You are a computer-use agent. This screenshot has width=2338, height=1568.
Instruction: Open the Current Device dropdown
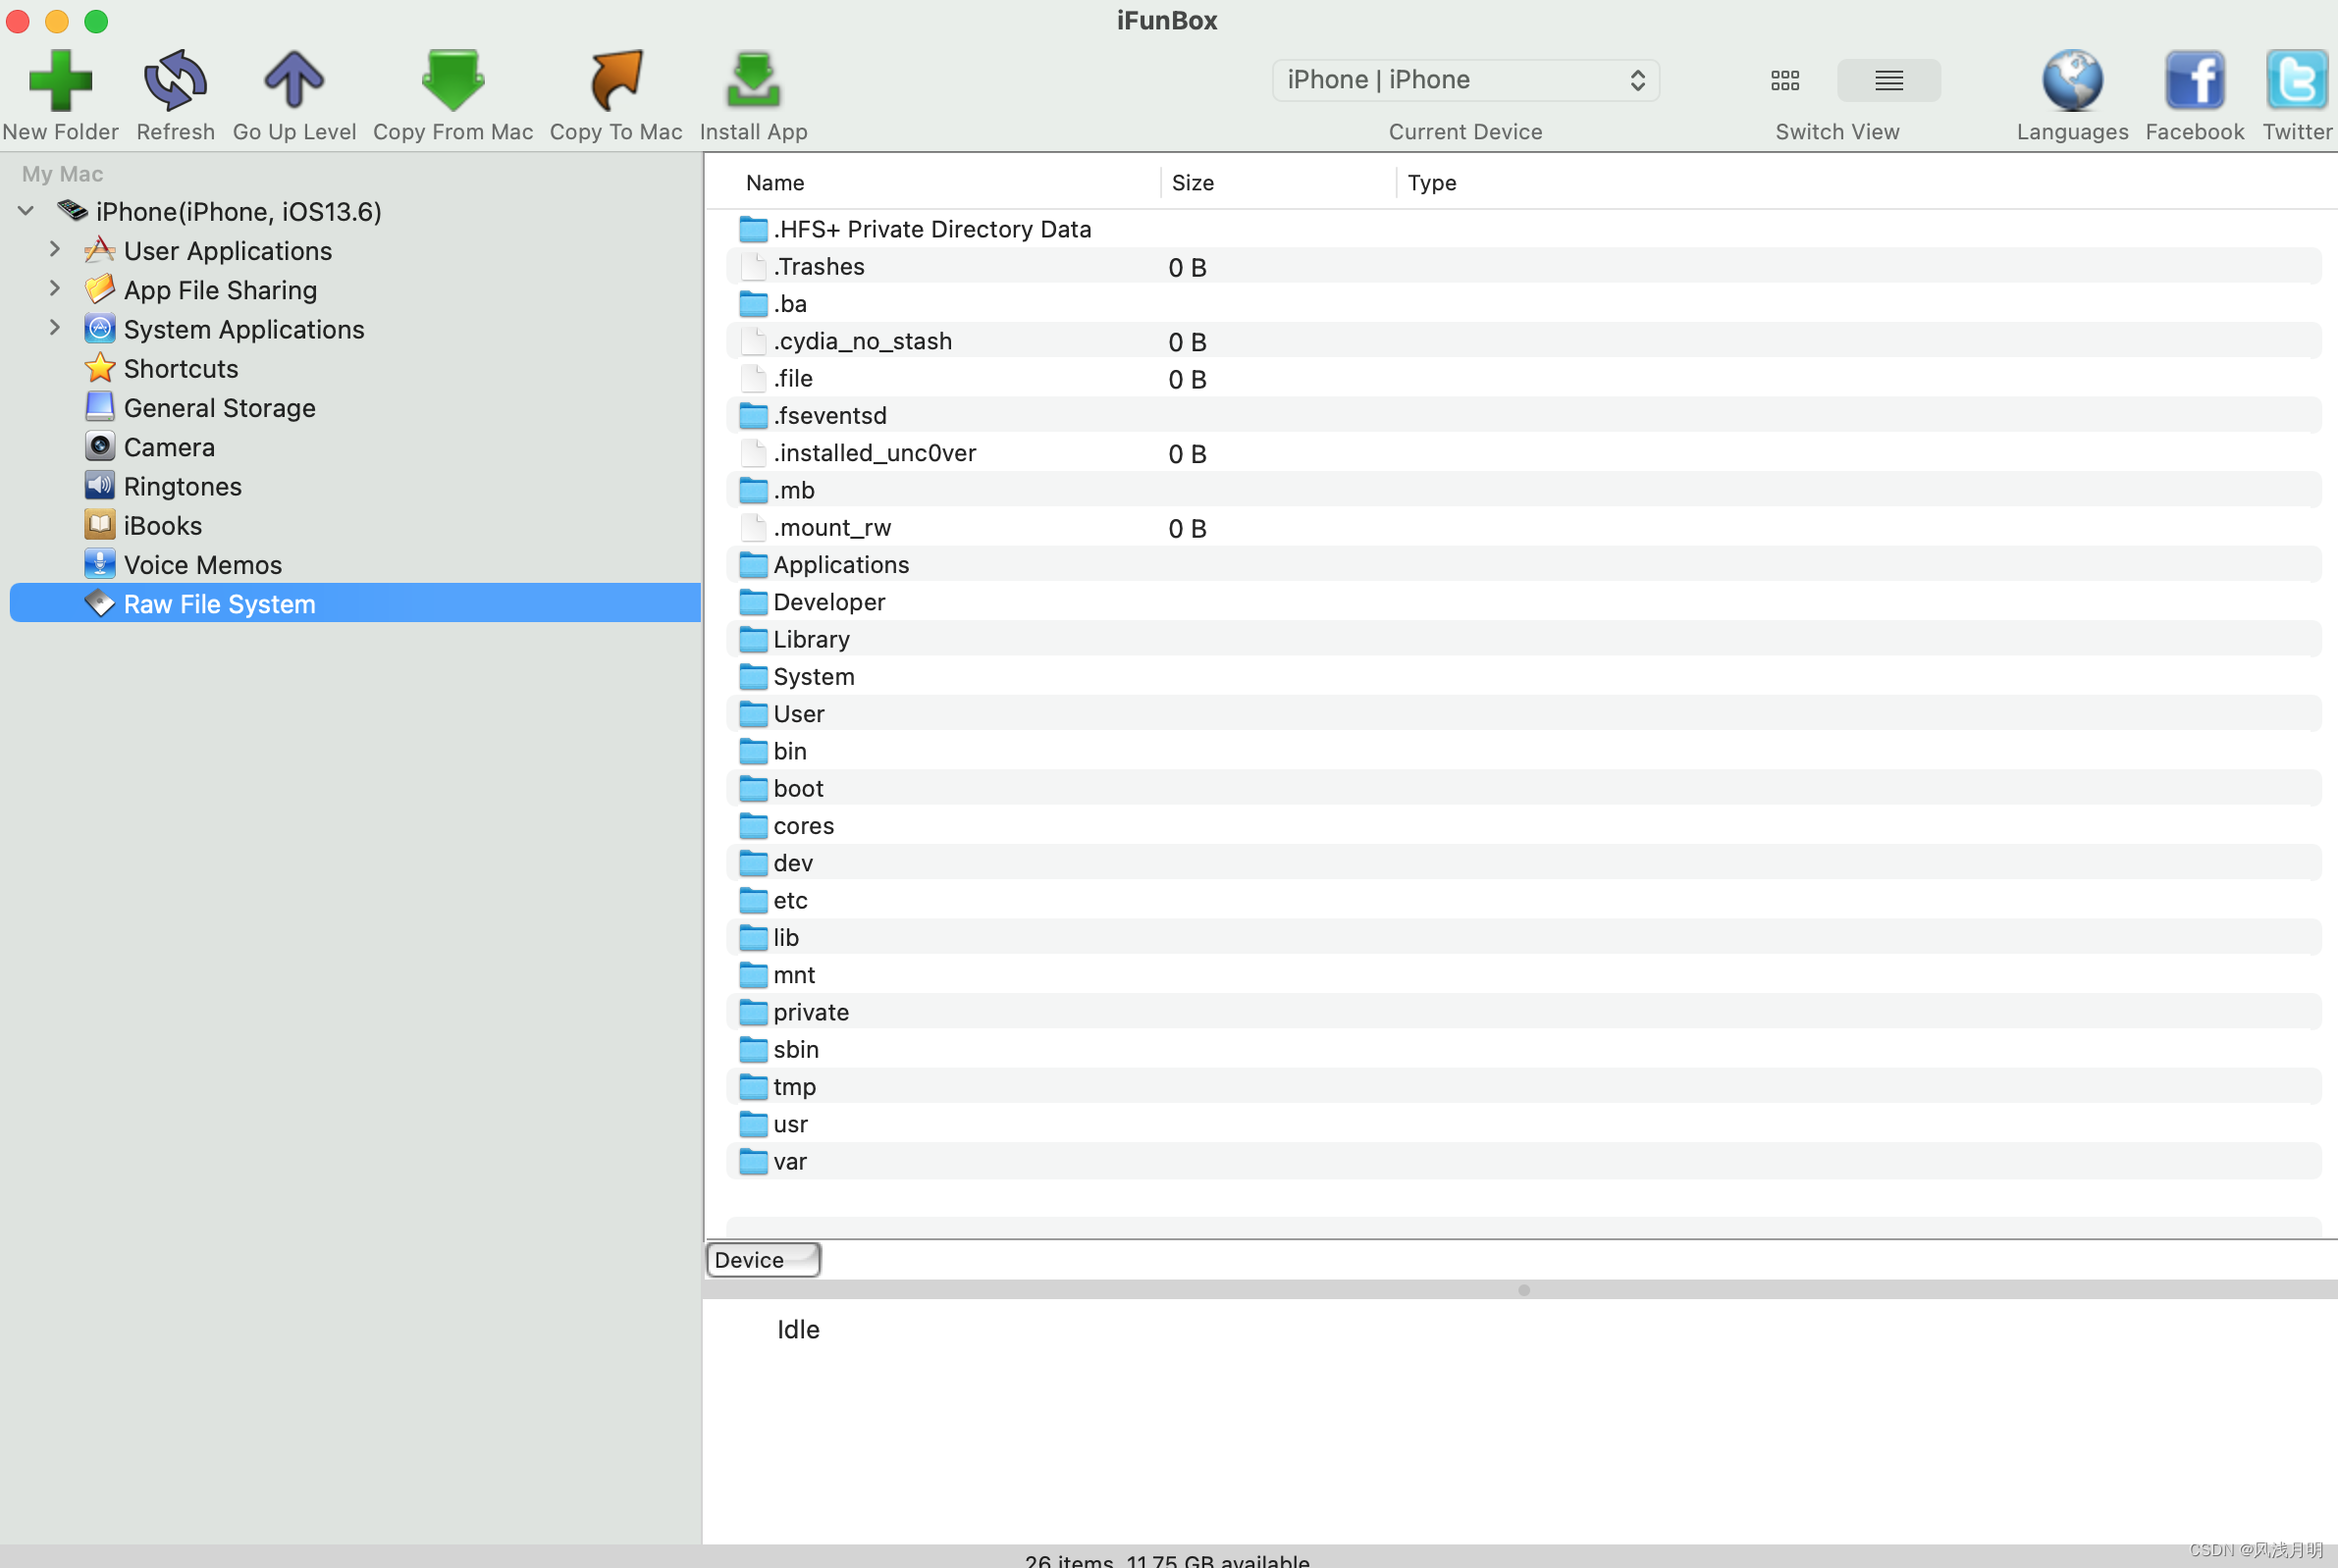tap(1465, 80)
